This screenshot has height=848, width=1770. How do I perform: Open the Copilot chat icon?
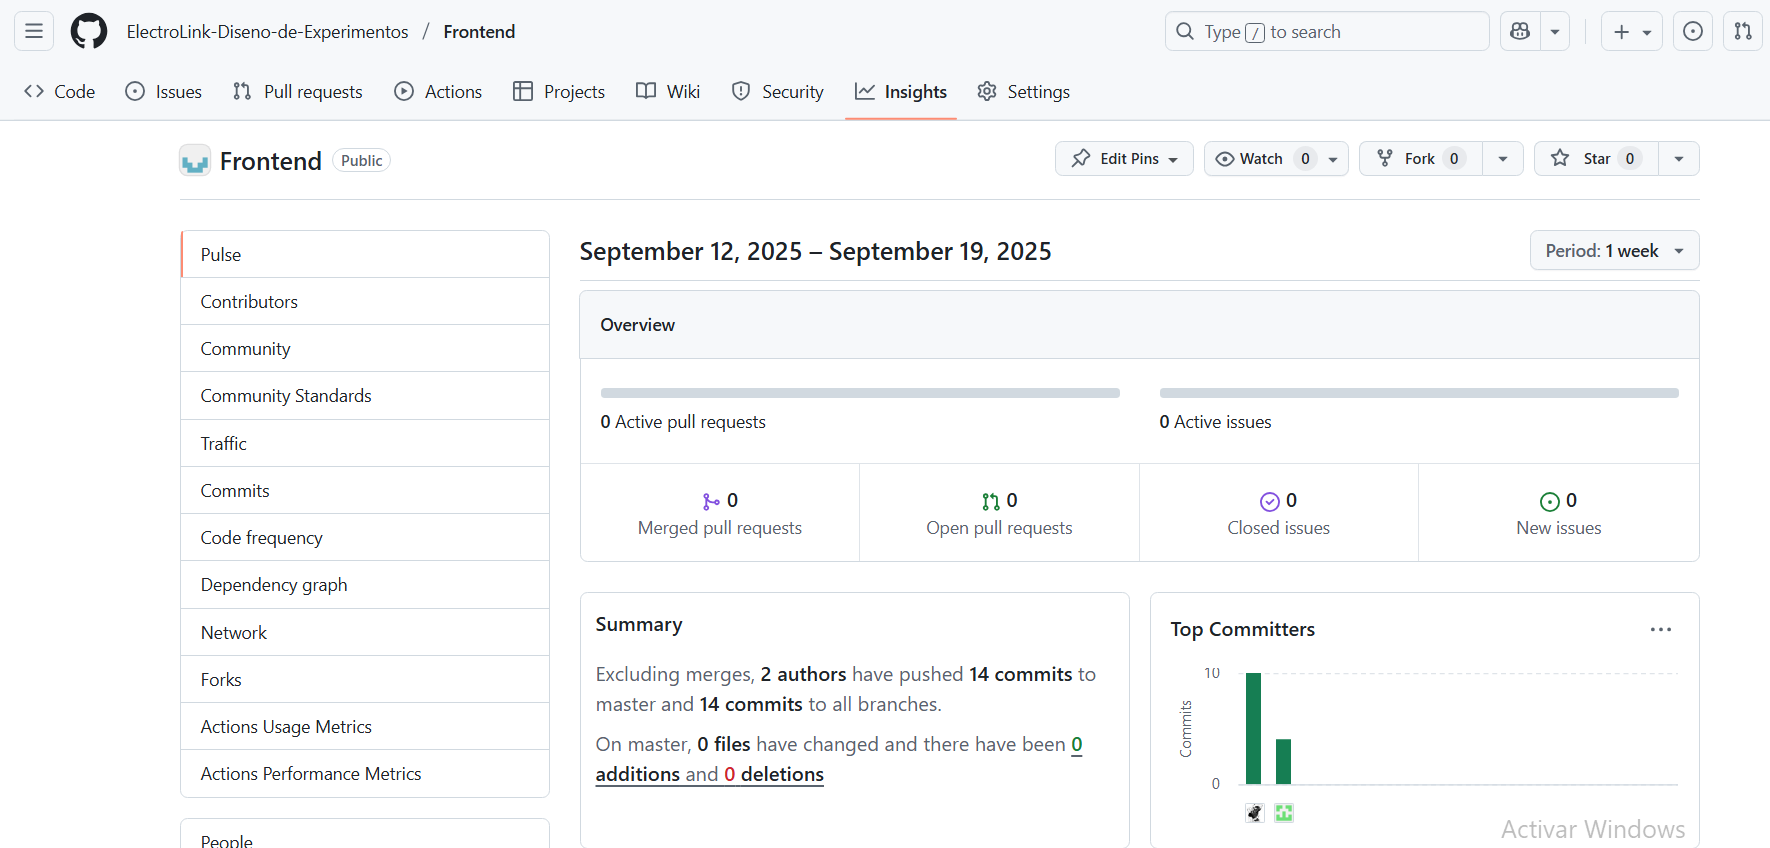pyautogui.click(x=1520, y=31)
